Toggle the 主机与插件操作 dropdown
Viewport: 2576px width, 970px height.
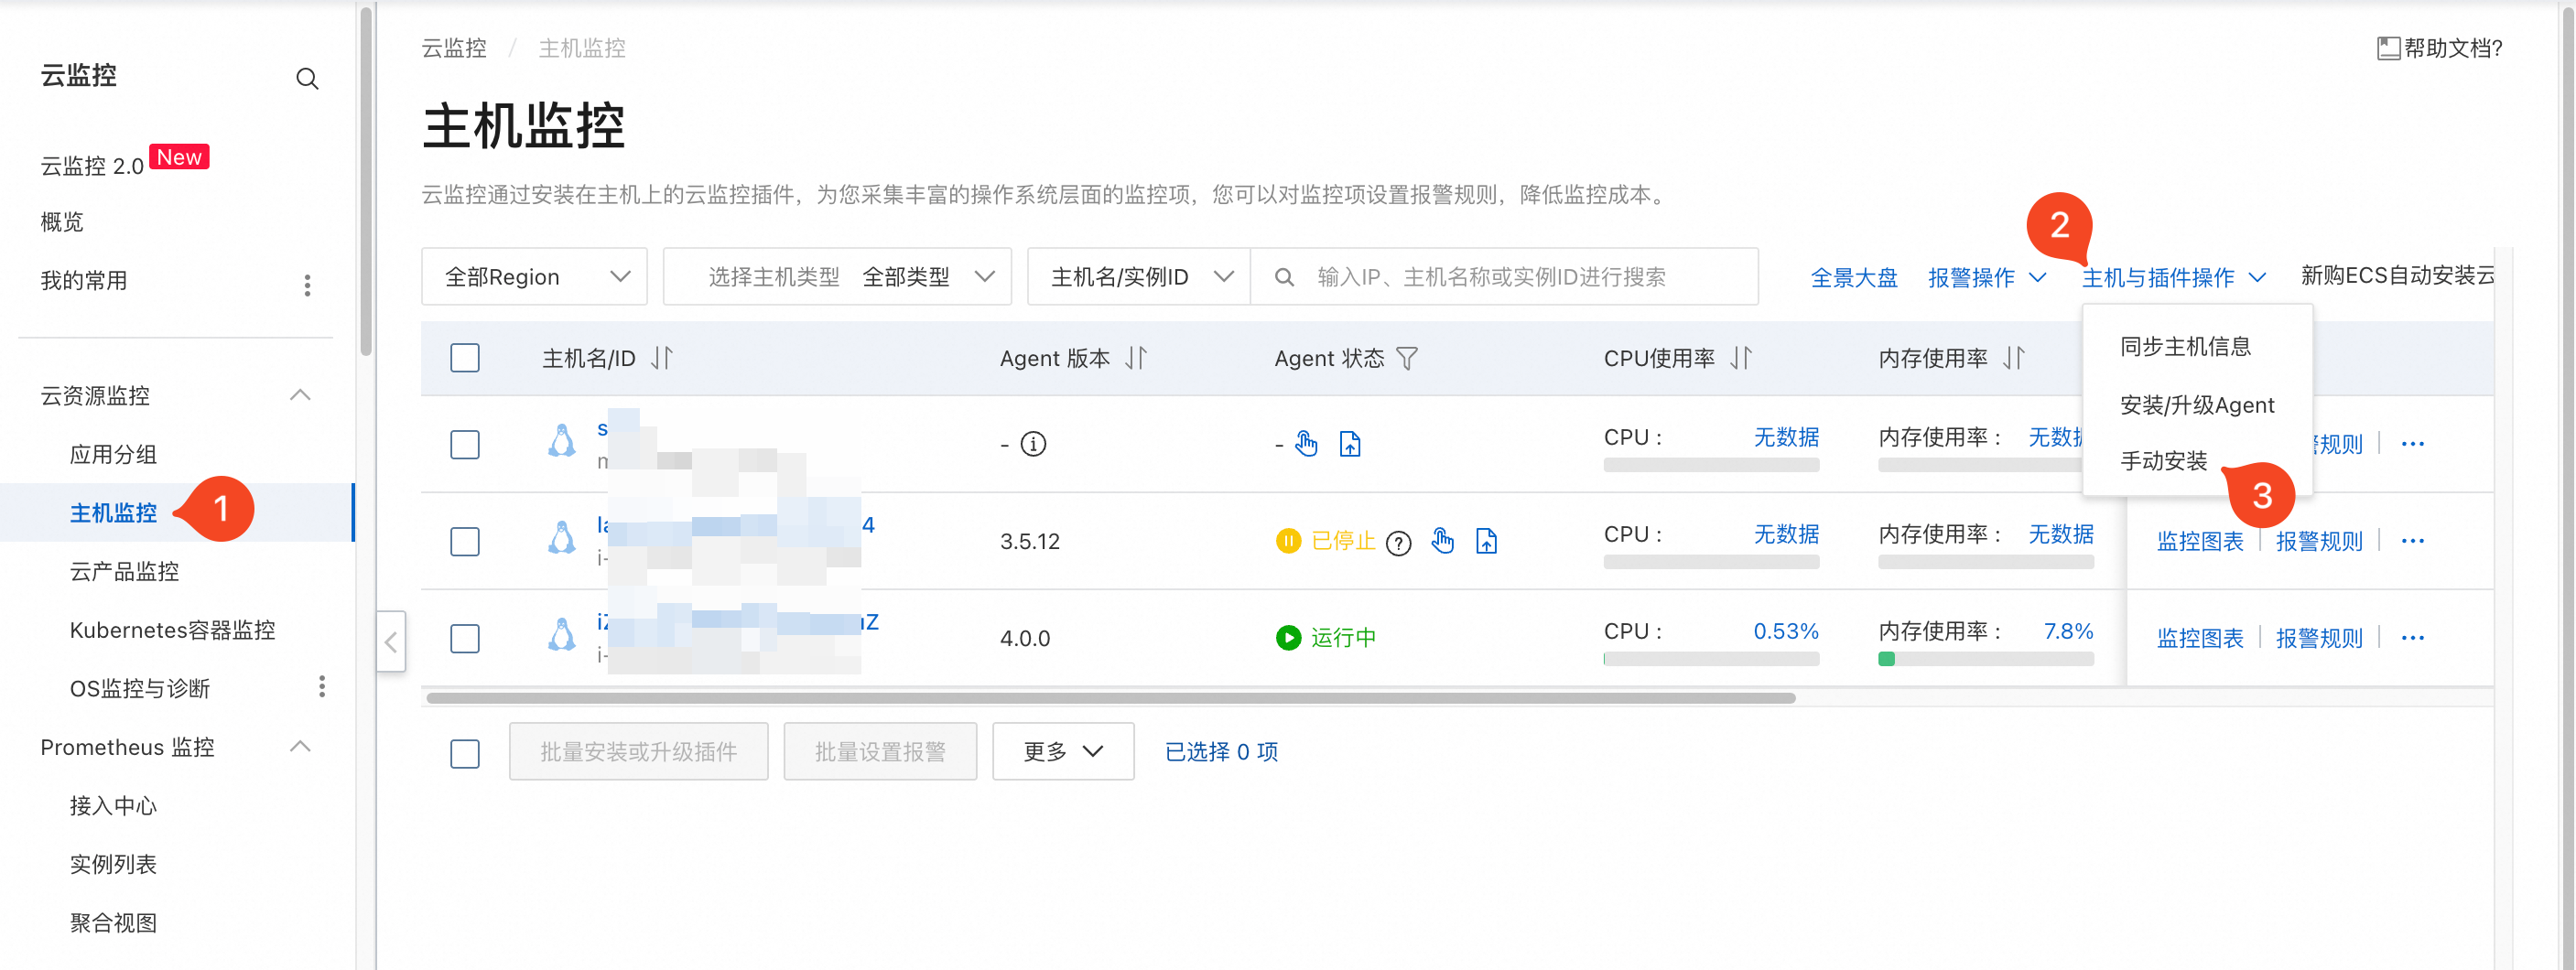tap(2173, 277)
